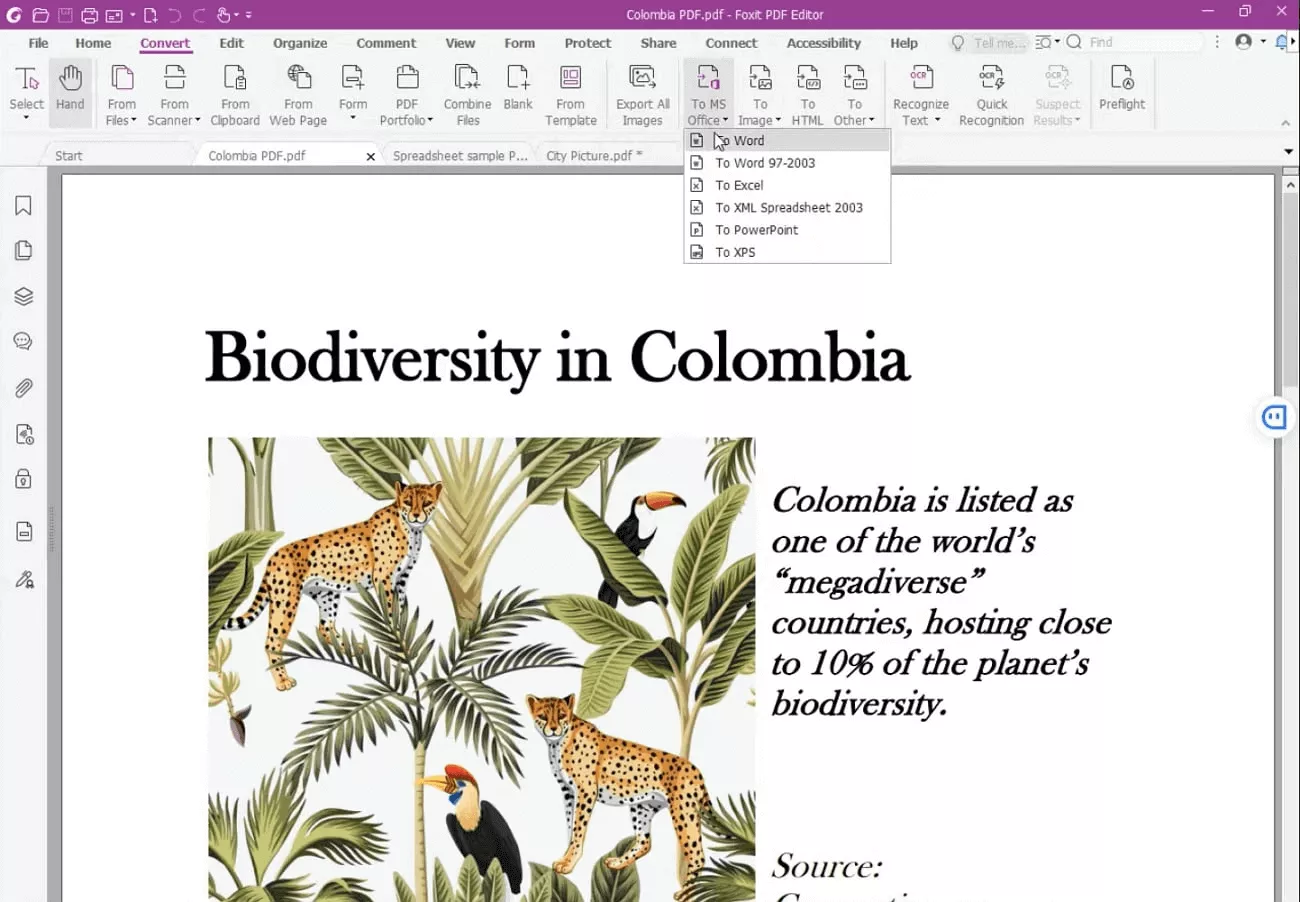Expand the Recognize Text dropdown

921,95
